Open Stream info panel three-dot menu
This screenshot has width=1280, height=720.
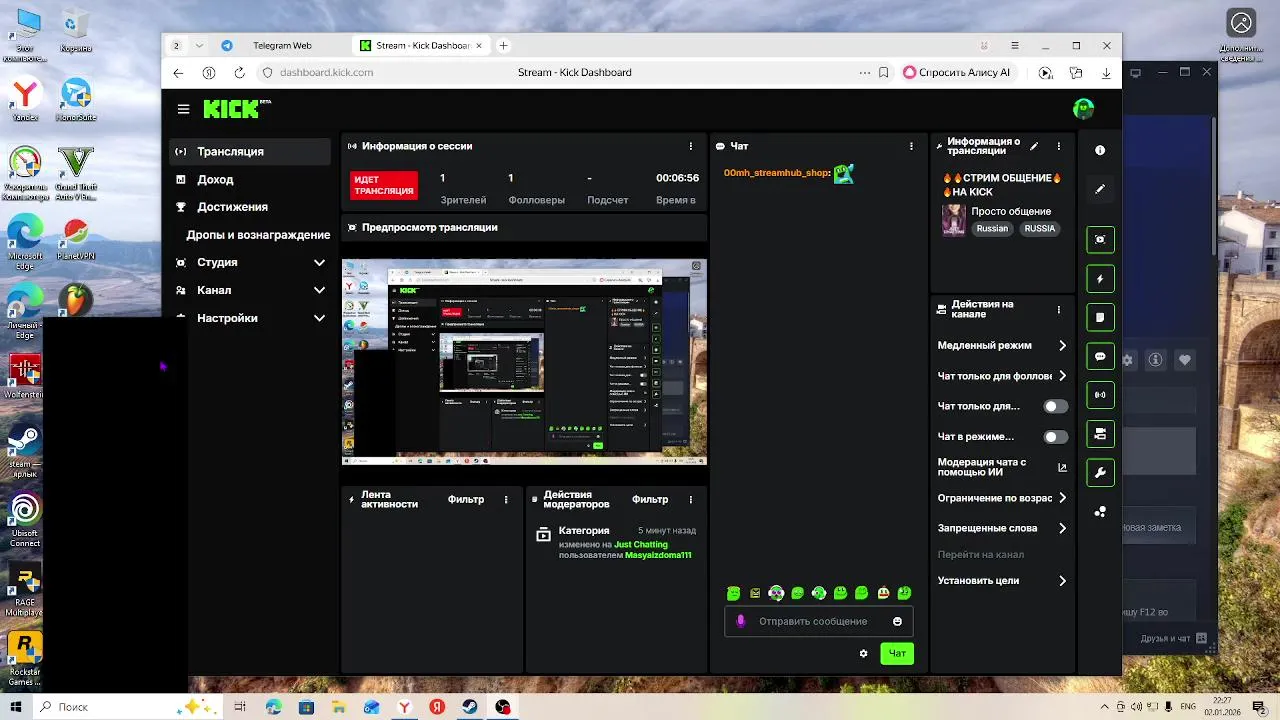click(x=1059, y=146)
